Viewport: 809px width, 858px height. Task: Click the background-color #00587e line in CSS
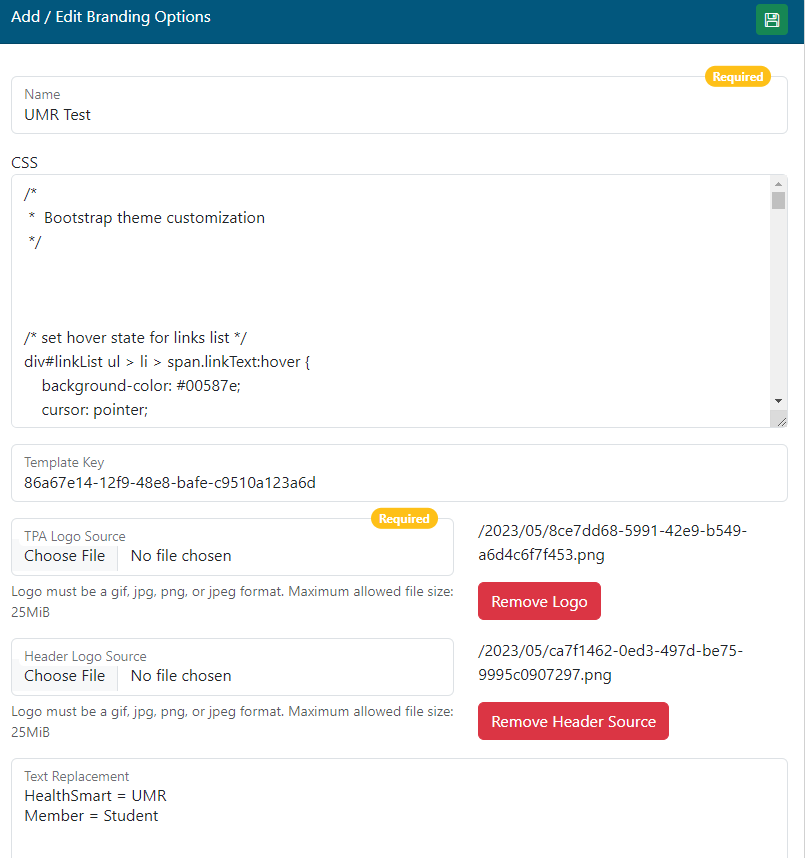[141, 385]
